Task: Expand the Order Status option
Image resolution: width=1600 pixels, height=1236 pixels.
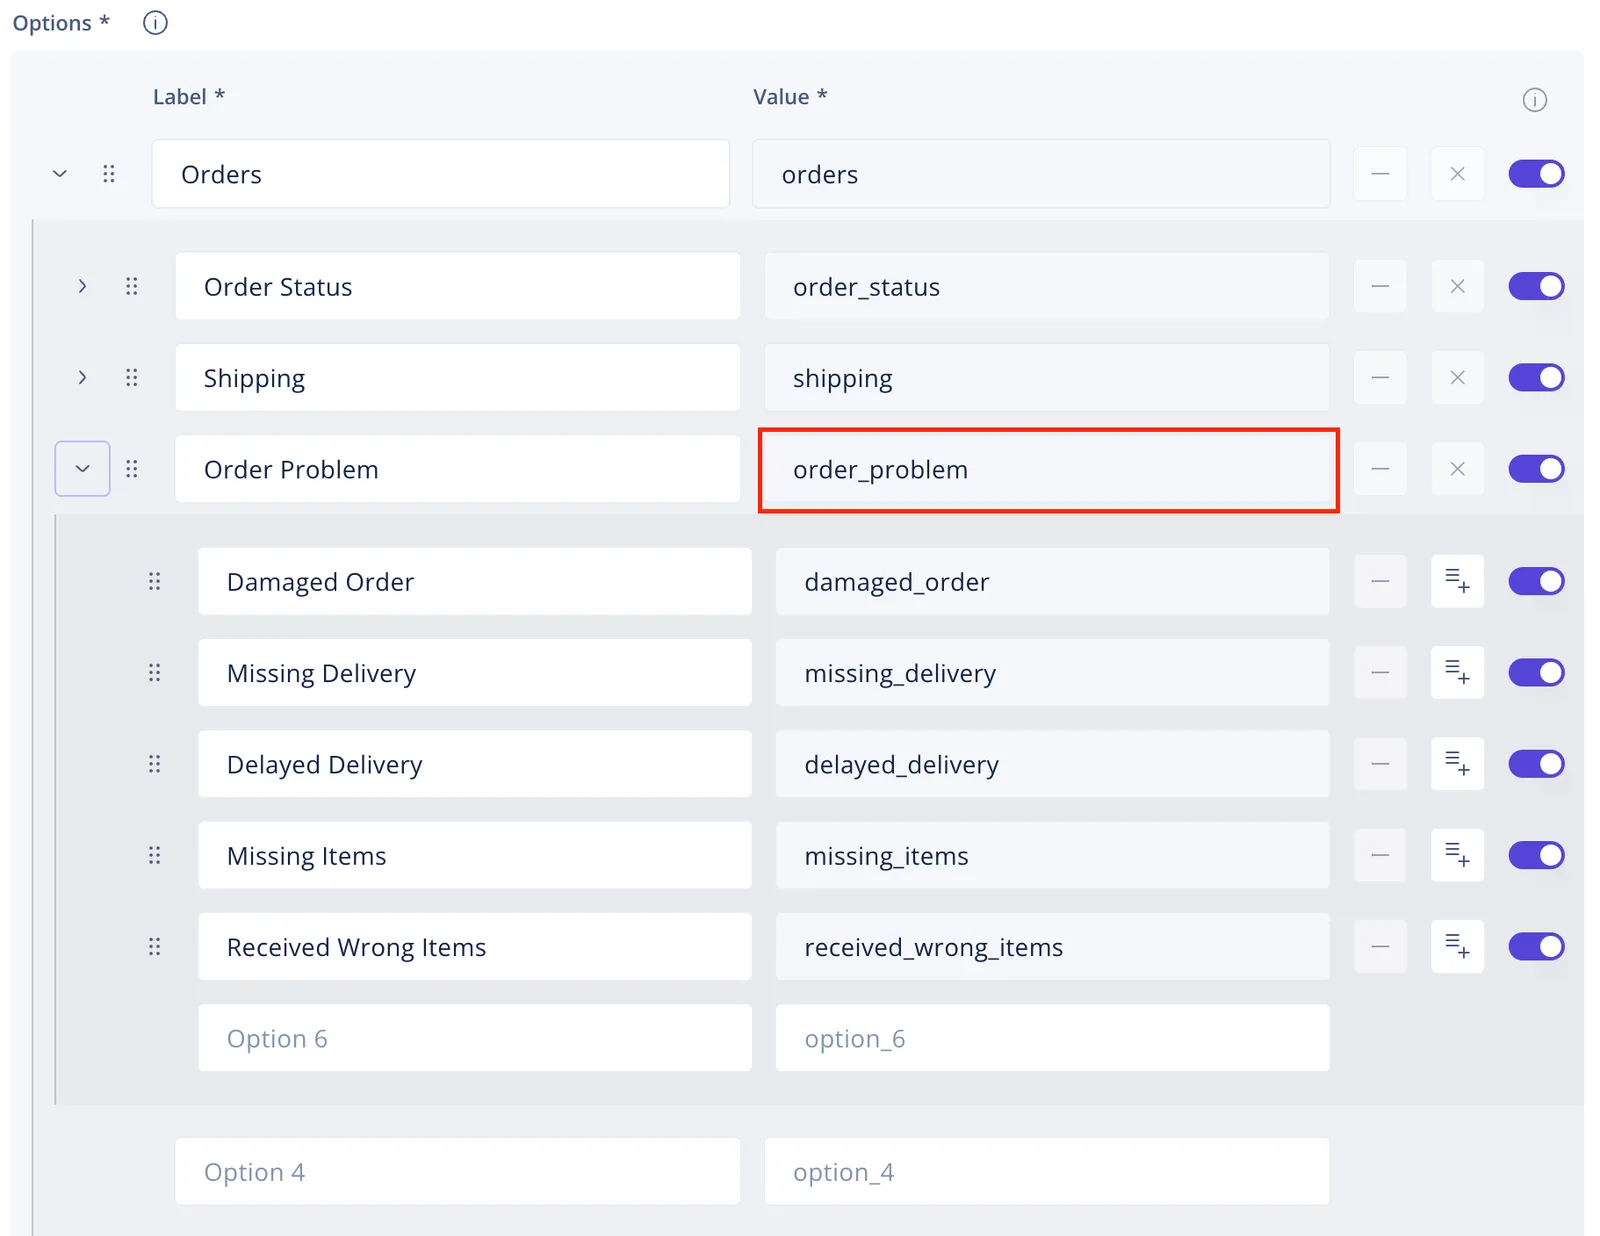Action: pos(82,286)
